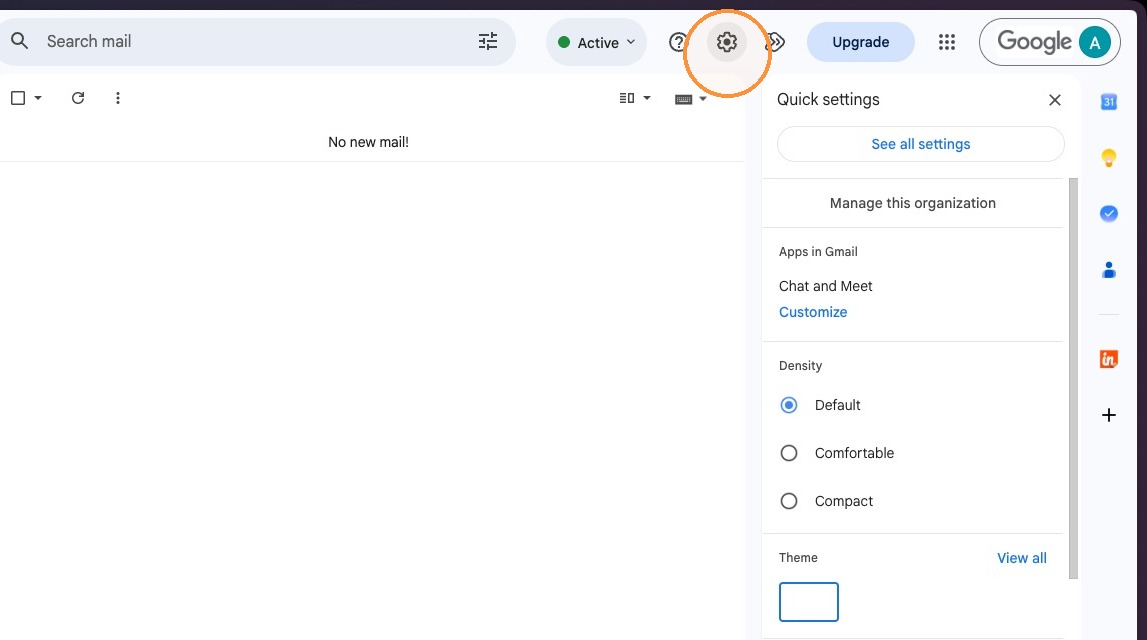Click the Quick settings scrollbar
This screenshot has width=1147, height=640.
tap(1073, 378)
